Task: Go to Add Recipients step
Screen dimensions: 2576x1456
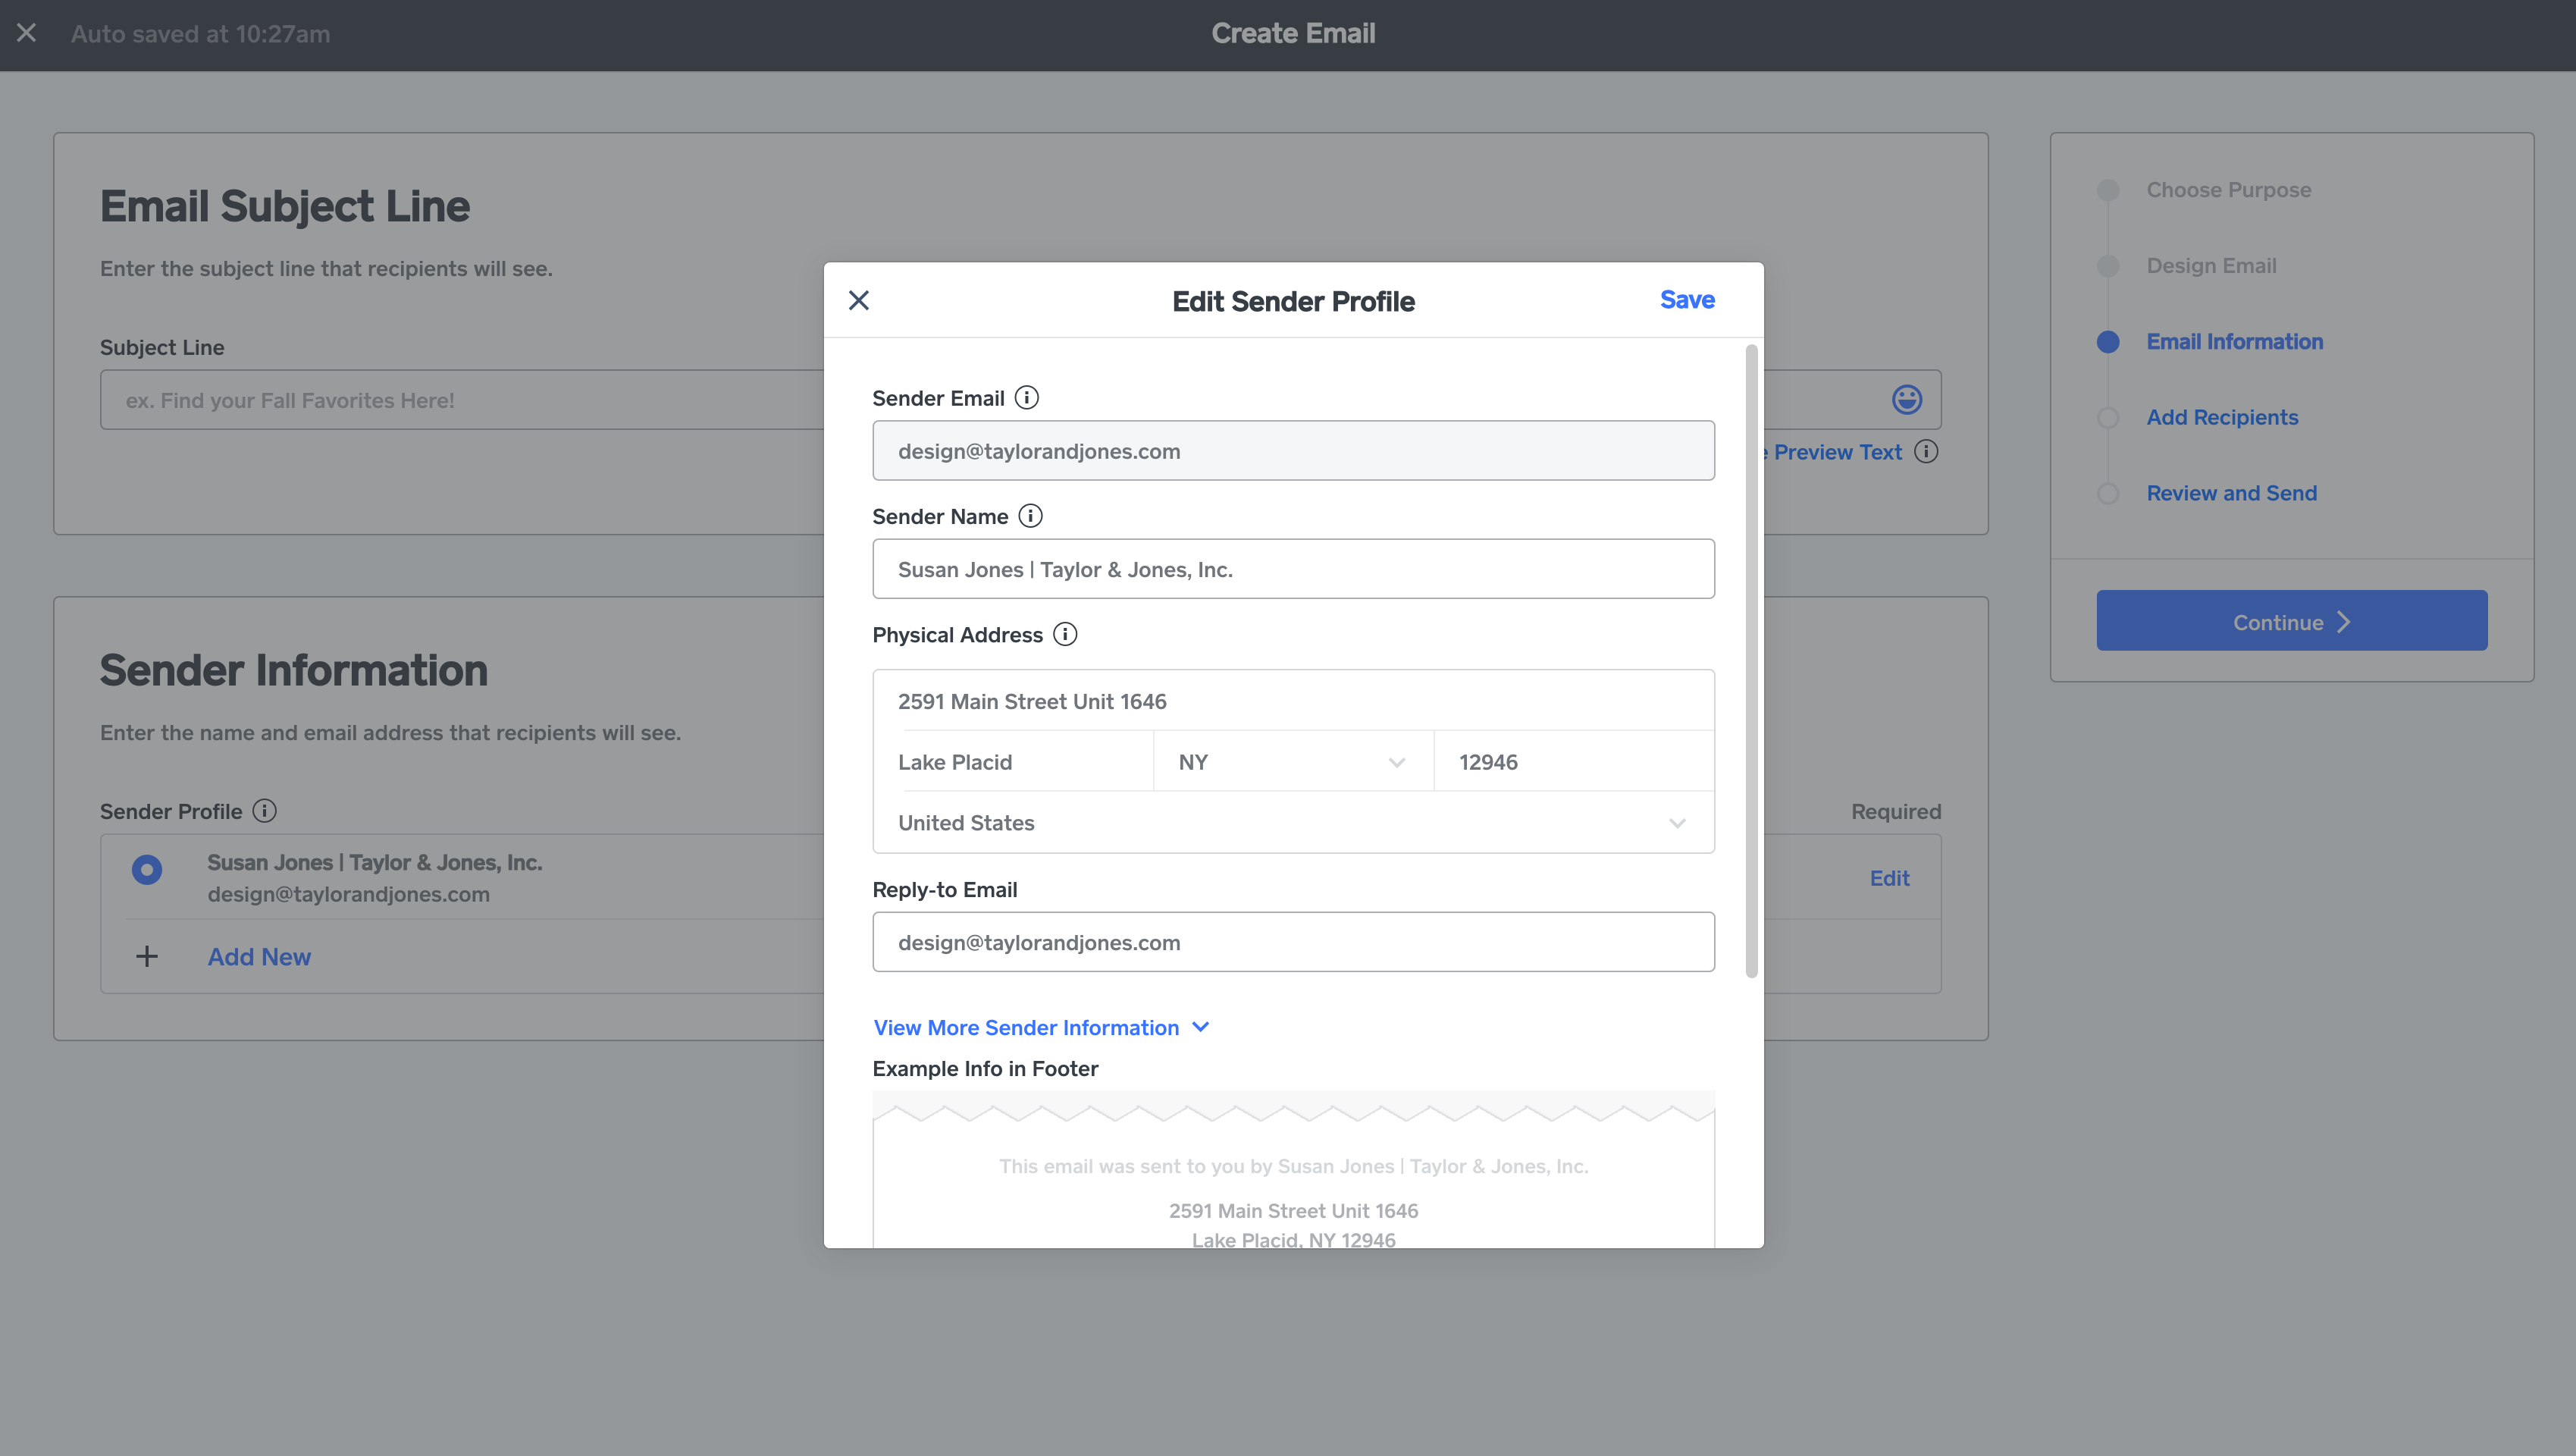Action: [x=2222, y=417]
